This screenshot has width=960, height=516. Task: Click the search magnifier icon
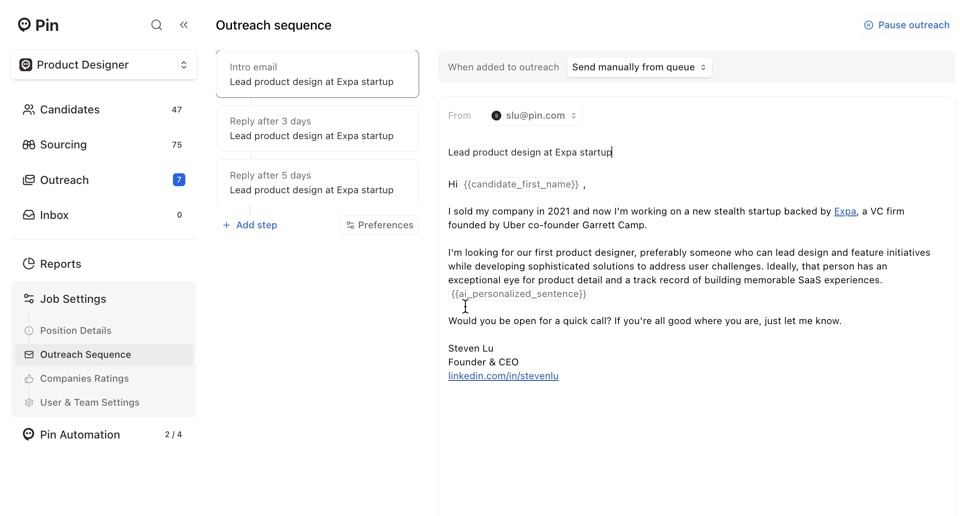tap(157, 25)
